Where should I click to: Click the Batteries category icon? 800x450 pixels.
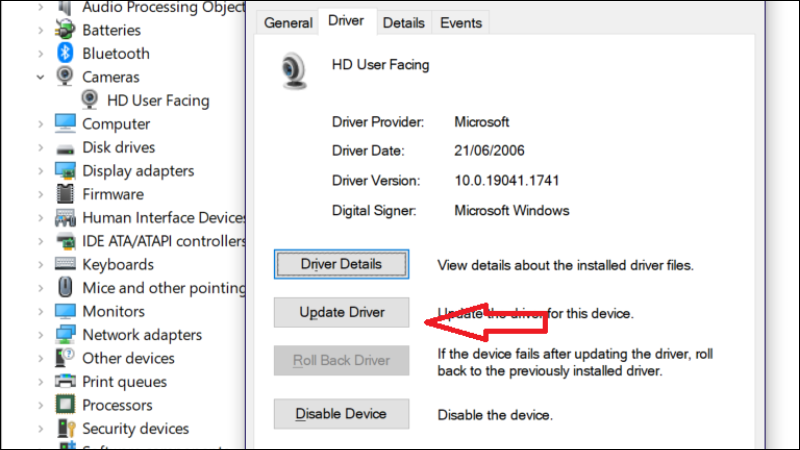pos(65,30)
